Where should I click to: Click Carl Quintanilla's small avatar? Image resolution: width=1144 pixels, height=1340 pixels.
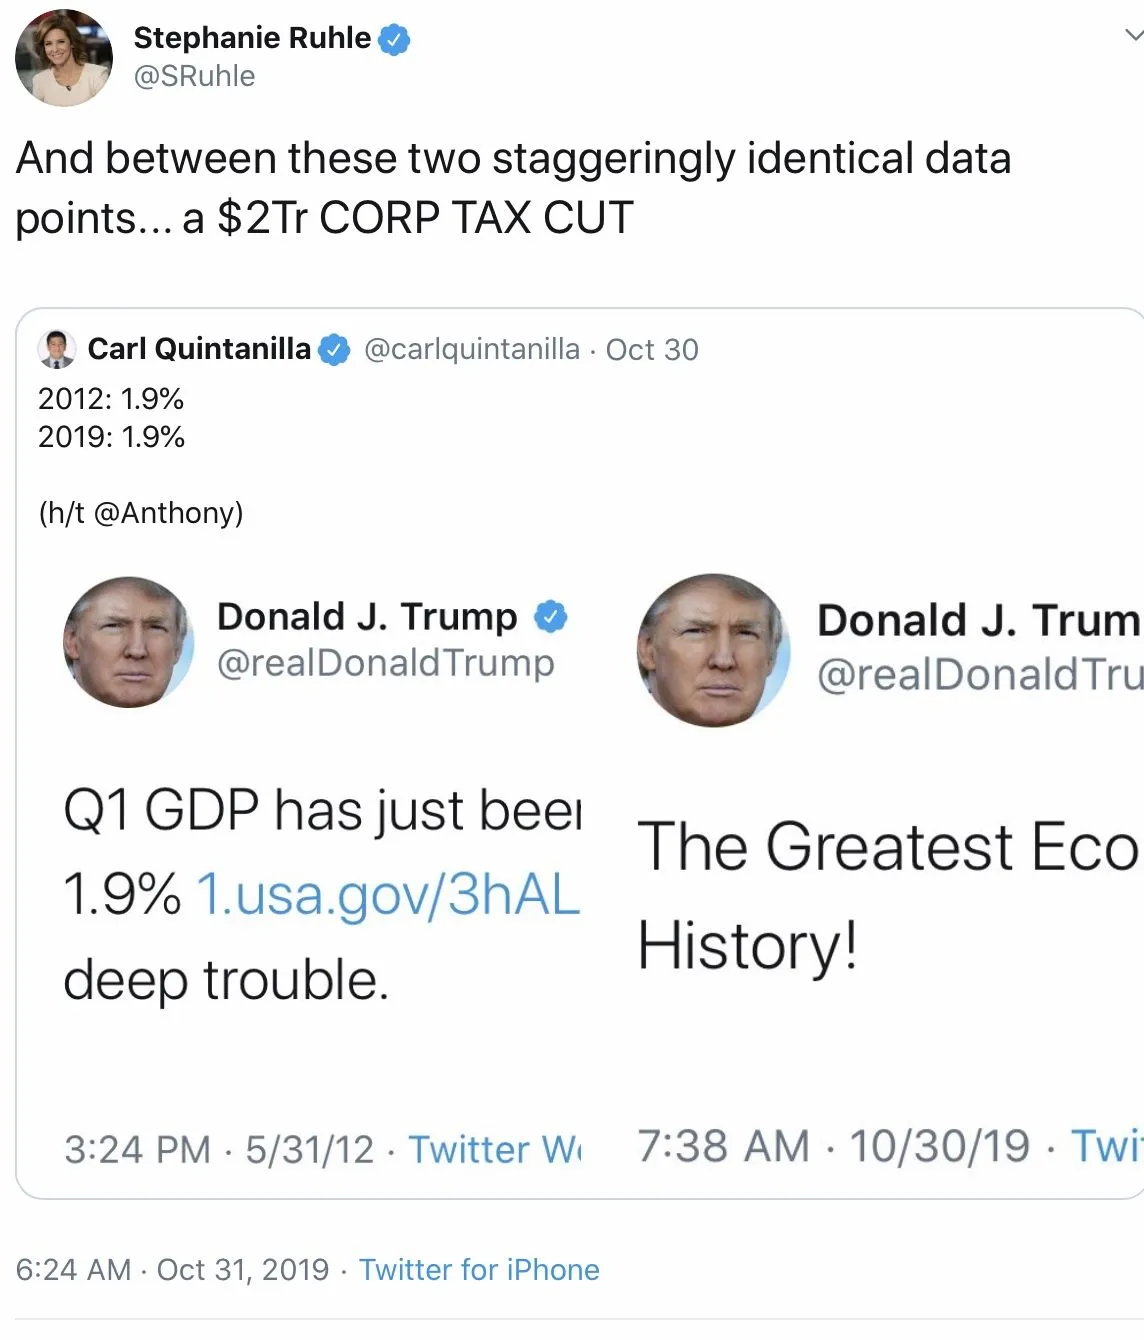point(57,349)
